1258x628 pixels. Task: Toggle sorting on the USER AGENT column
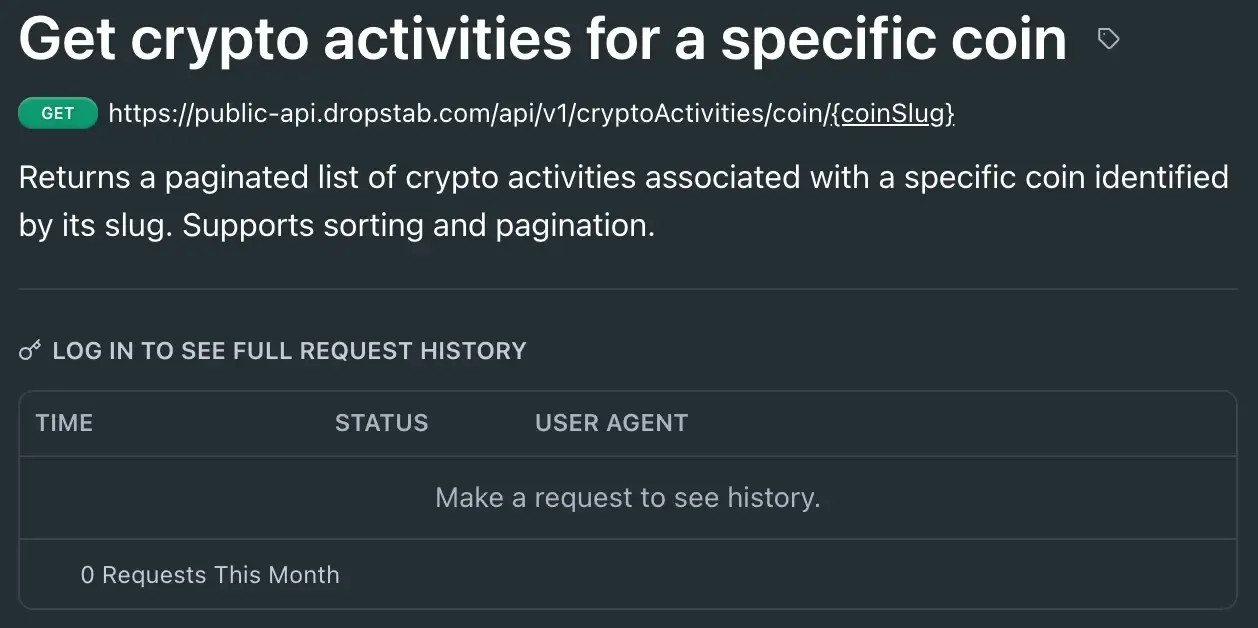point(611,422)
